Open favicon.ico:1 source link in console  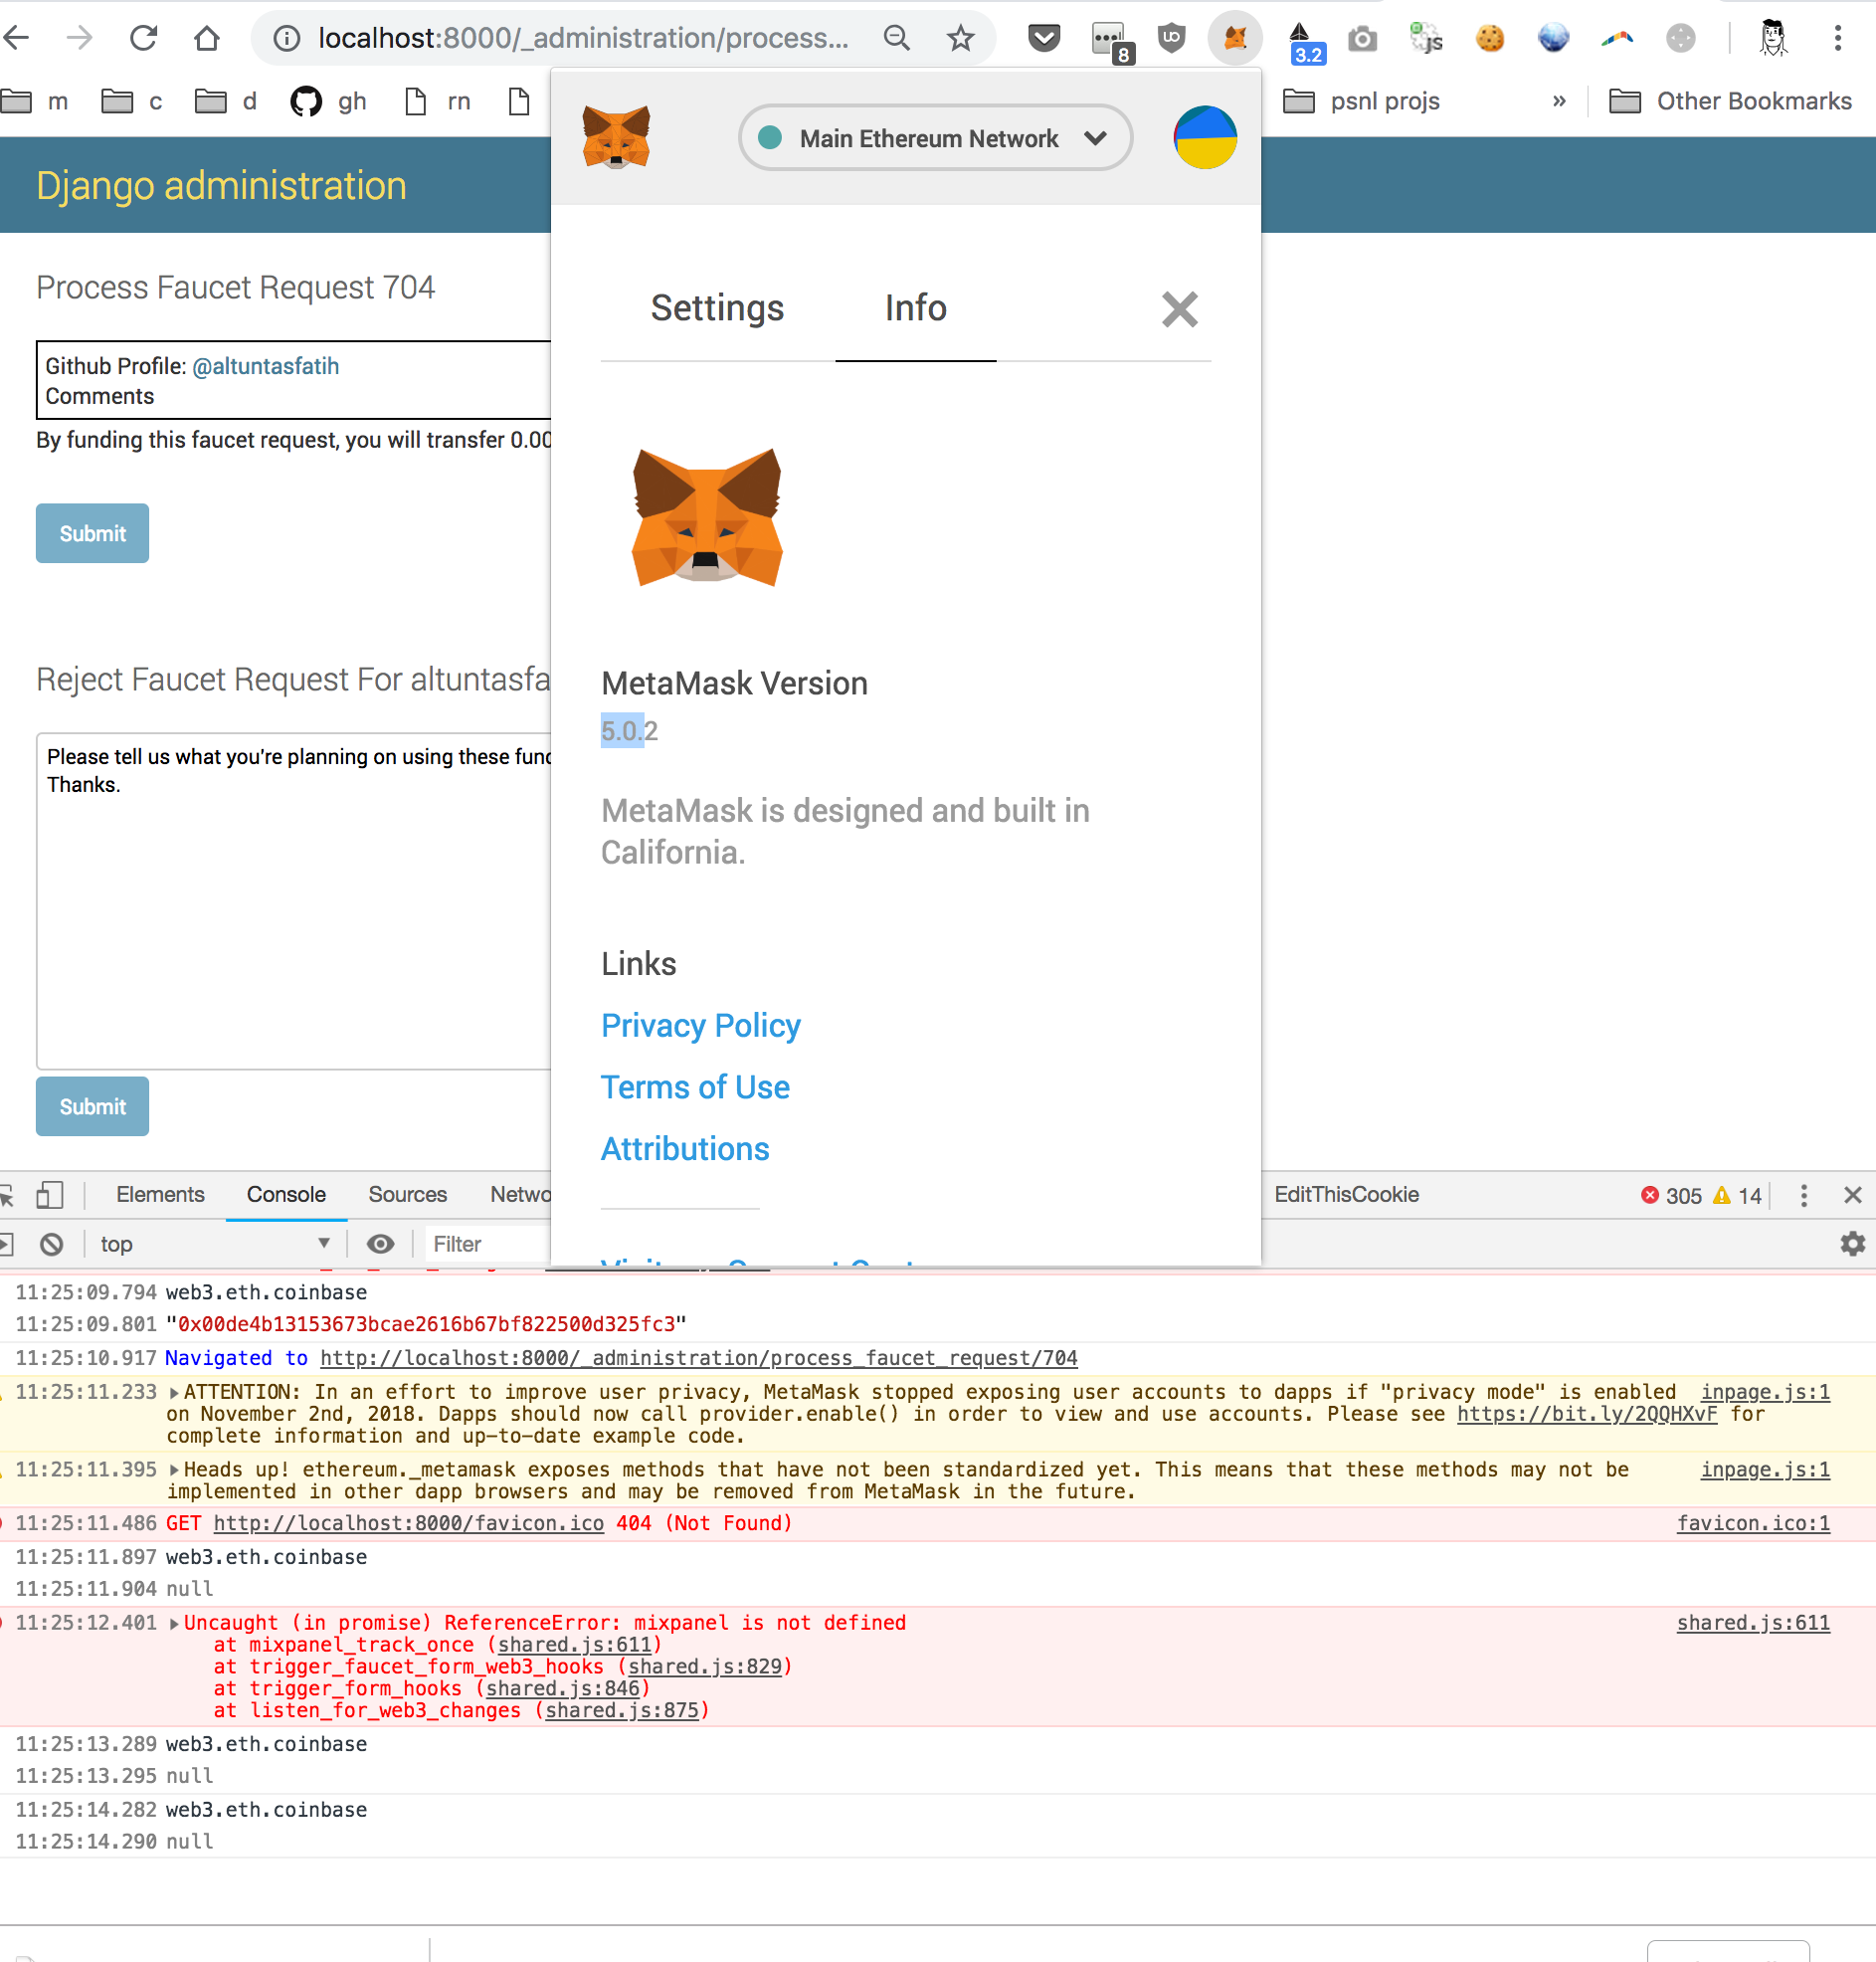tap(1753, 1523)
